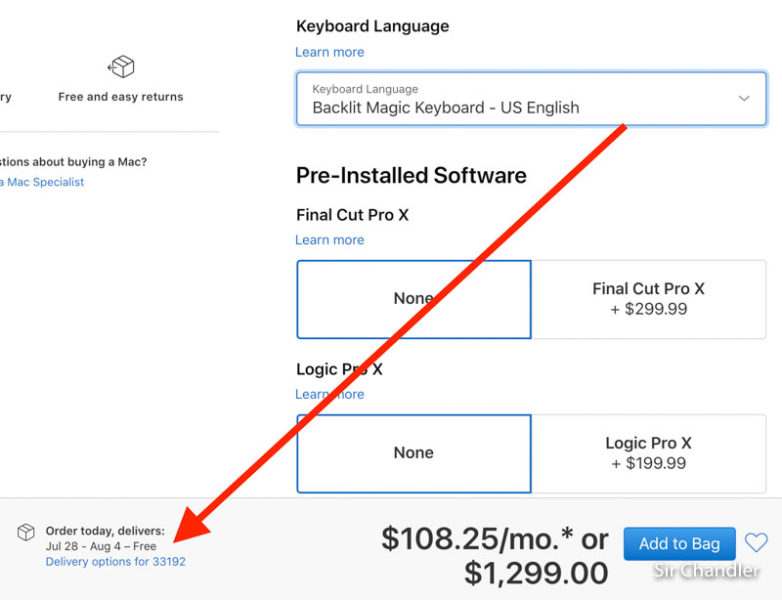Open Delivery options for 33192 link
The height and width of the screenshot is (600, 782).
click(115, 562)
